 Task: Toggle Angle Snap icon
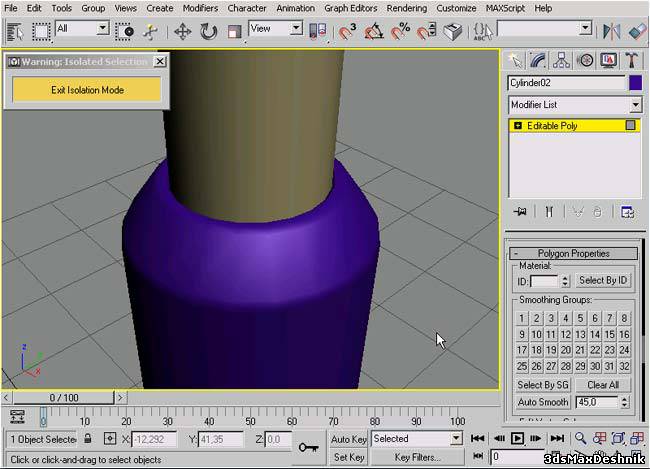tap(374, 32)
